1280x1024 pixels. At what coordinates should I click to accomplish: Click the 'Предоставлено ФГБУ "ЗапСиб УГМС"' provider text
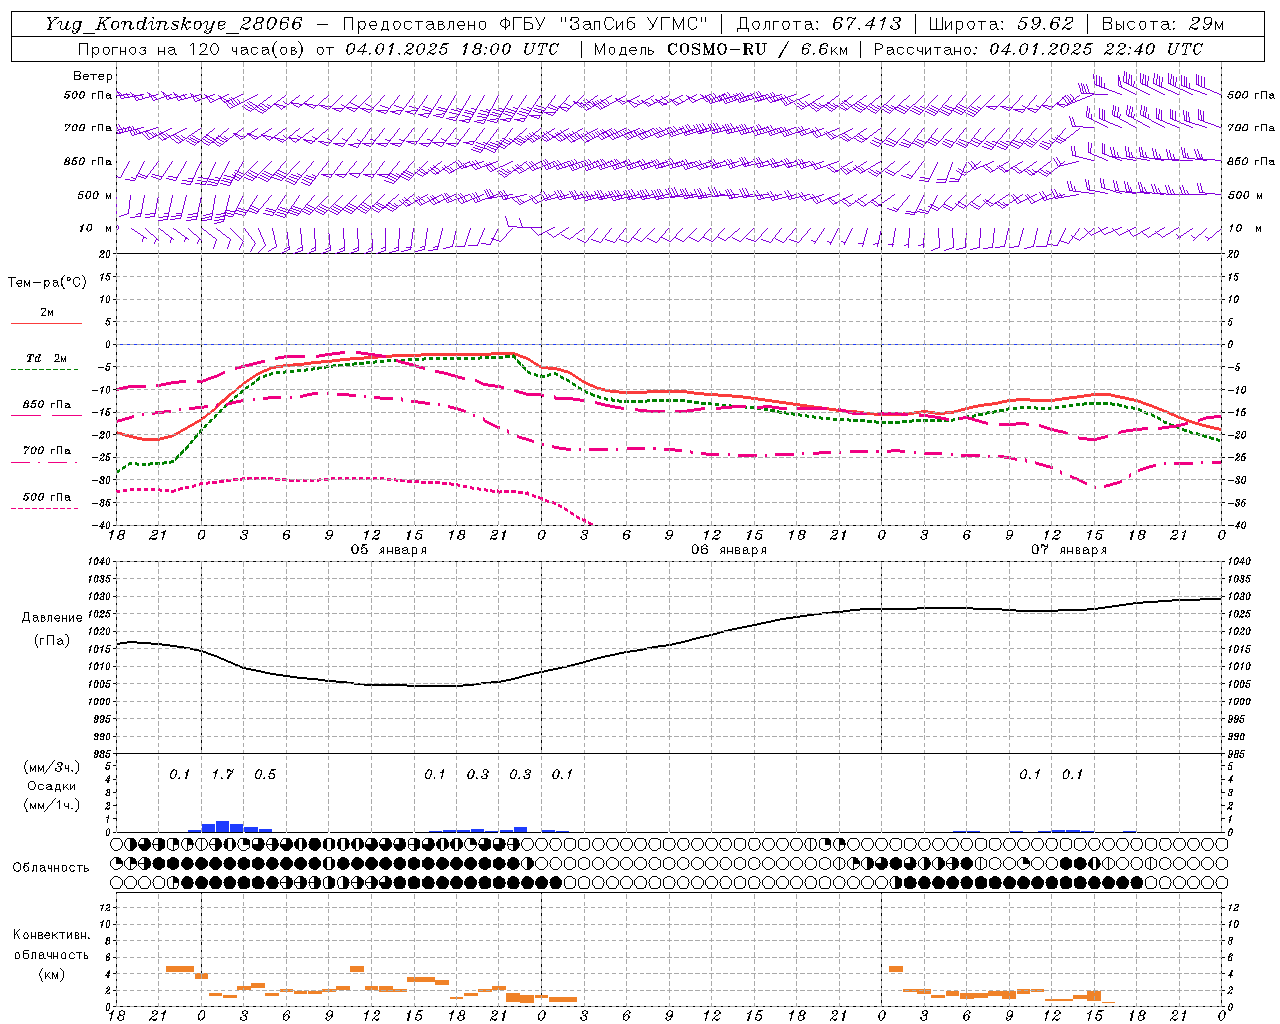tap(525, 24)
